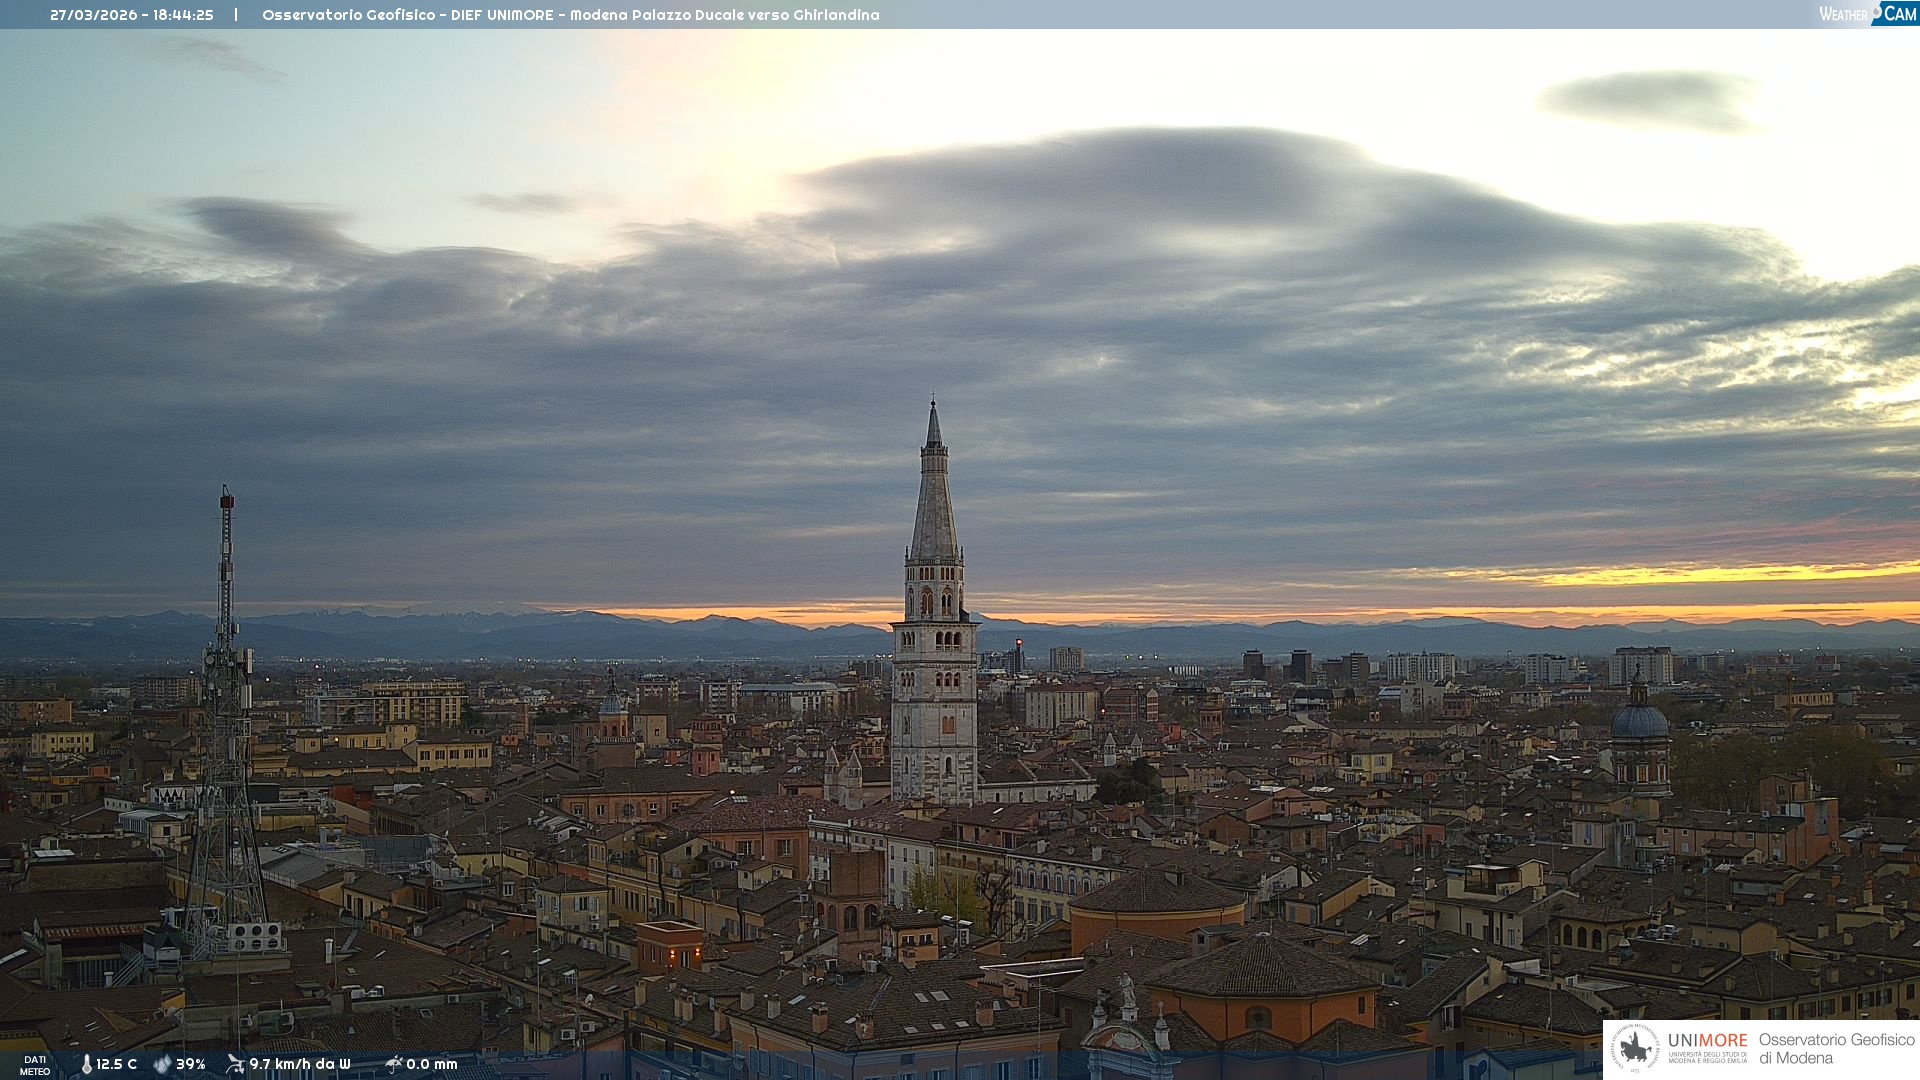
Task: Click the humidity water droplets icon
Action: (x=162, y=1064)
